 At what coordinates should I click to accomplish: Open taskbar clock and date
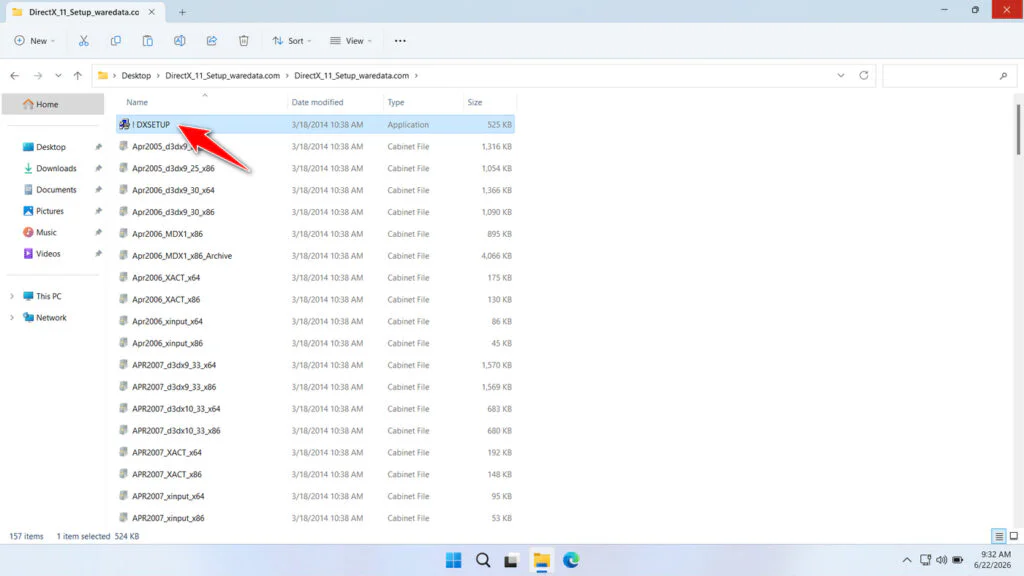993,560
